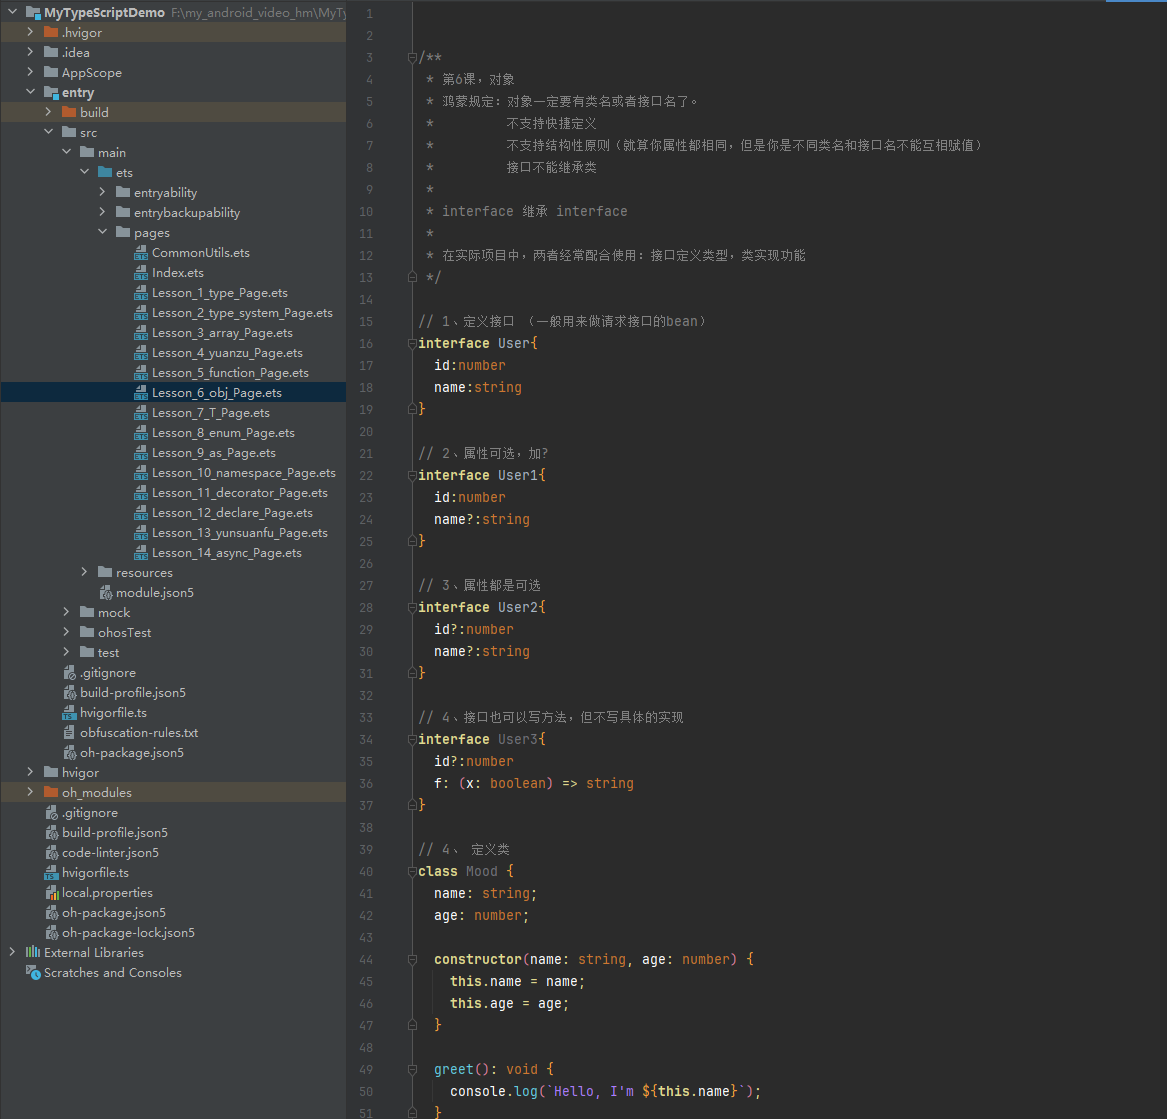Open Lesson_5_function_Page.ets file

[x=230, y=373]
